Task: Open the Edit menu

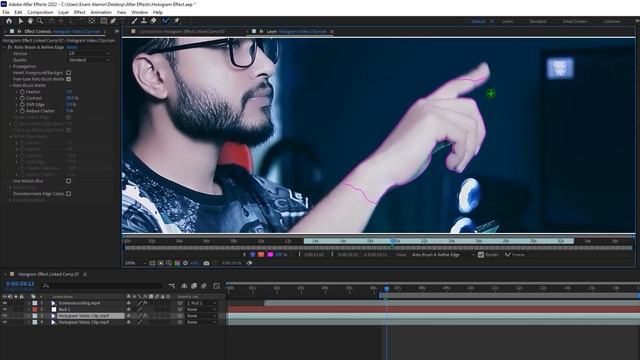Action: (x=18, y=12)
